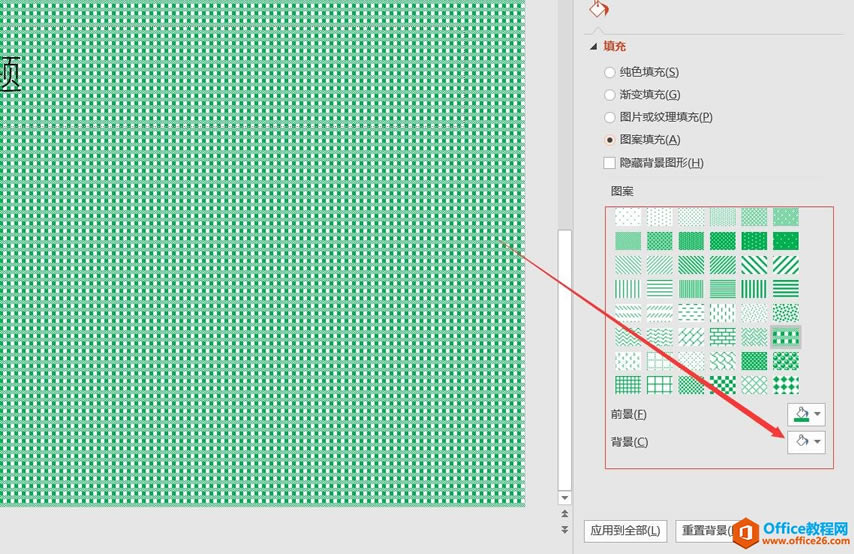854x554 pixels.
Task: Open 背景(C) background color dropdown
Action: [x=807, y=442]
